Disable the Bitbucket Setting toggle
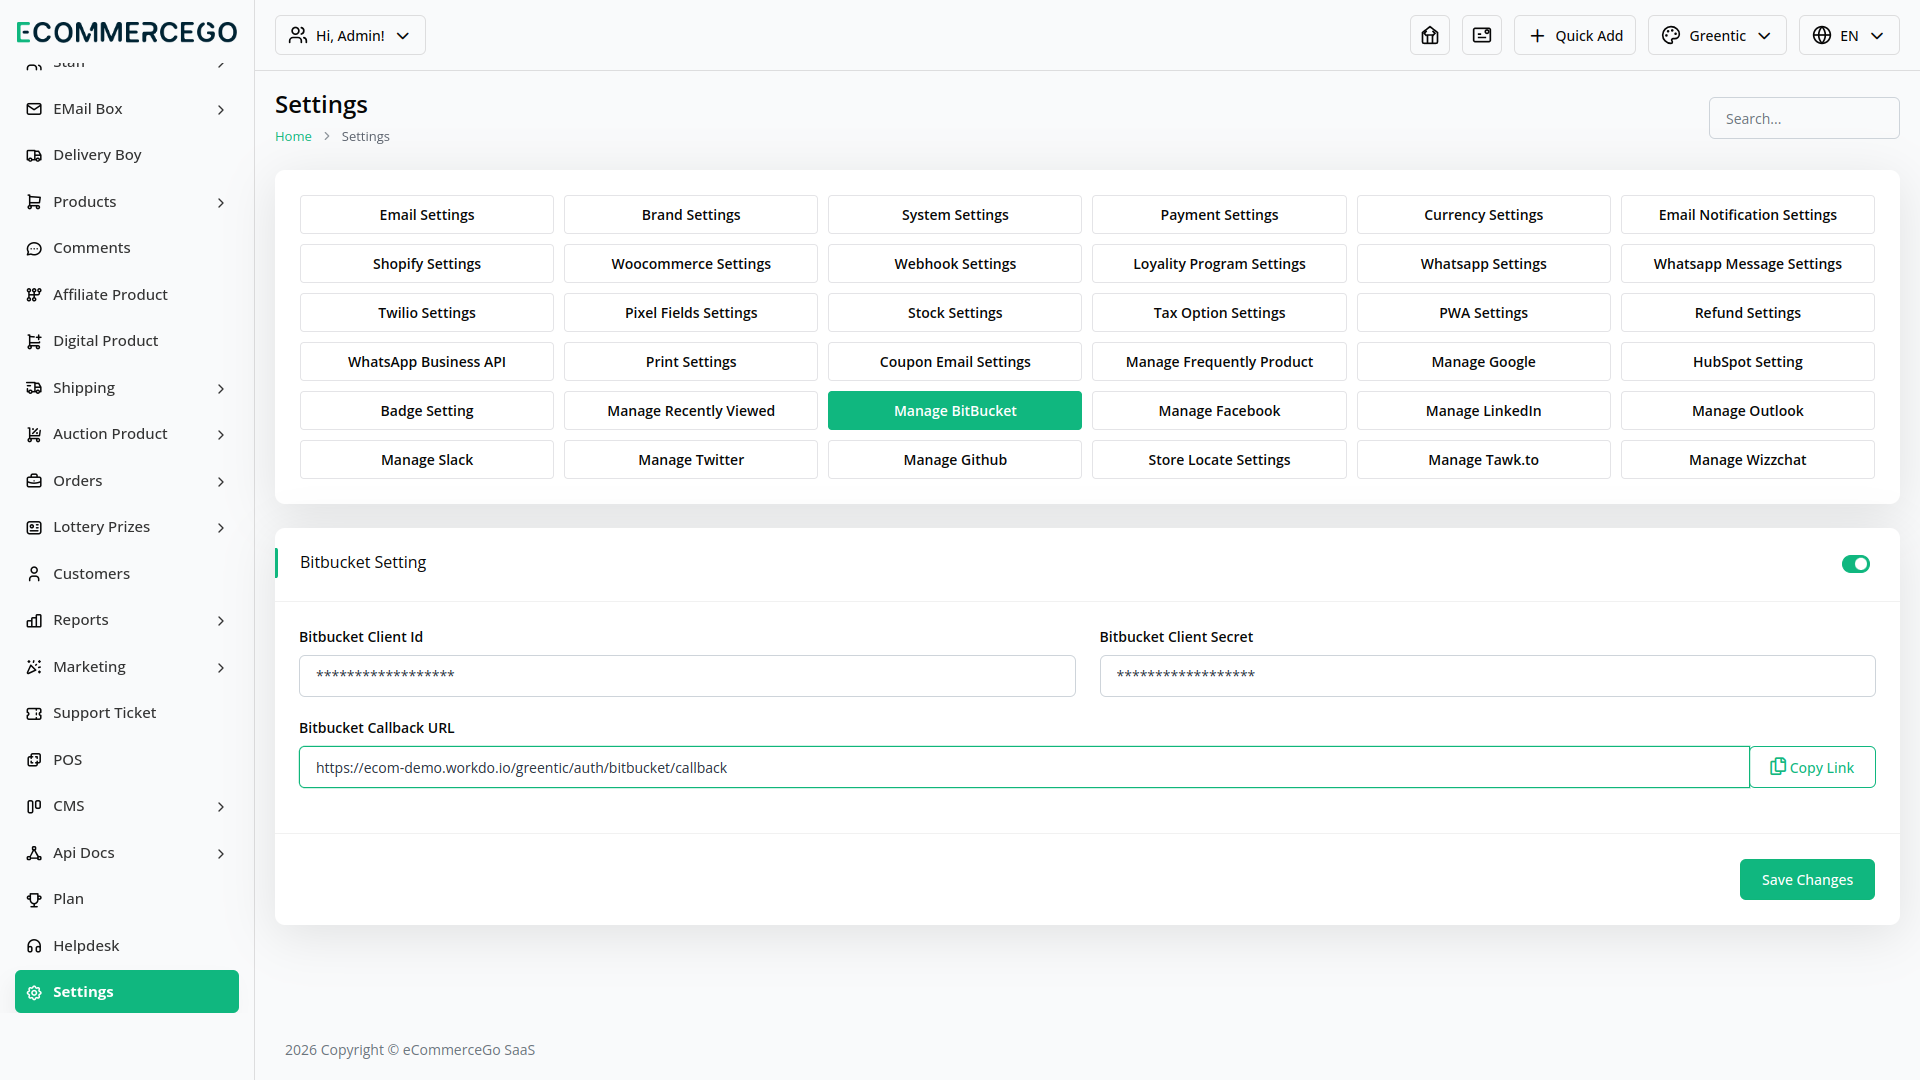1920x1080 pixels. [x=1856, y=564]
